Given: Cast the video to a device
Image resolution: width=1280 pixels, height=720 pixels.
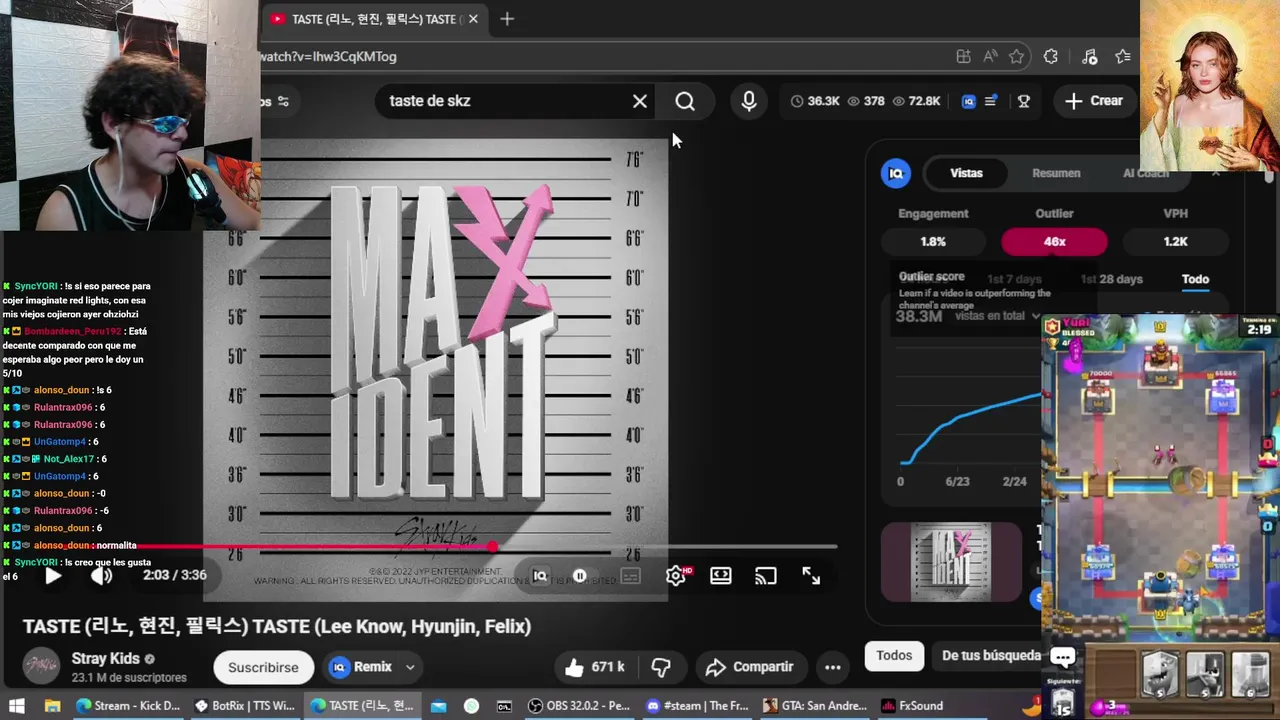Looking at the screenshot, I should click(766, 575).
